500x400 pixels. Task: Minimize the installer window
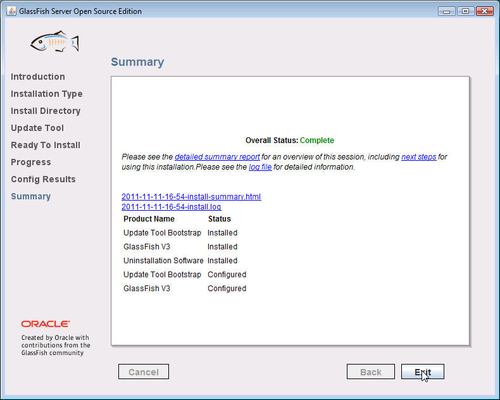[447, 11]
